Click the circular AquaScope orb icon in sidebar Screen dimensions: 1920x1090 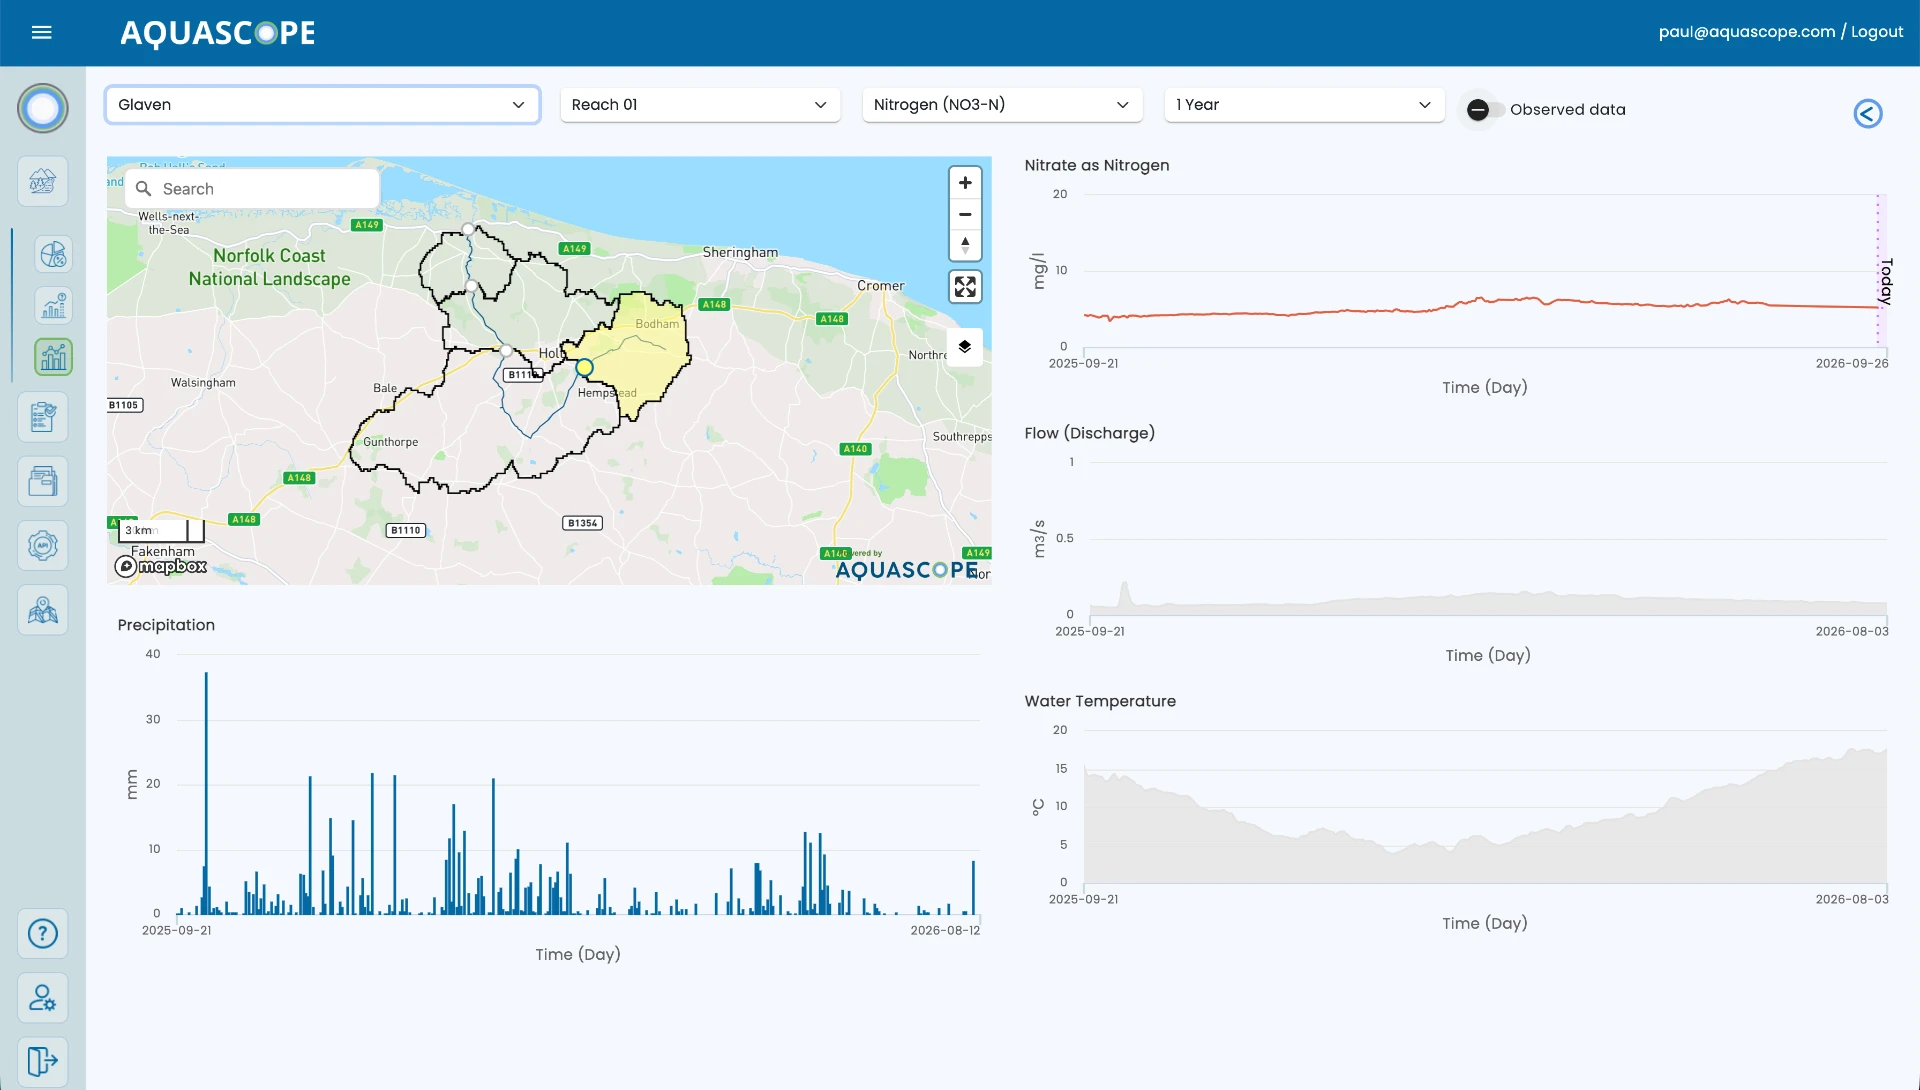43,108
